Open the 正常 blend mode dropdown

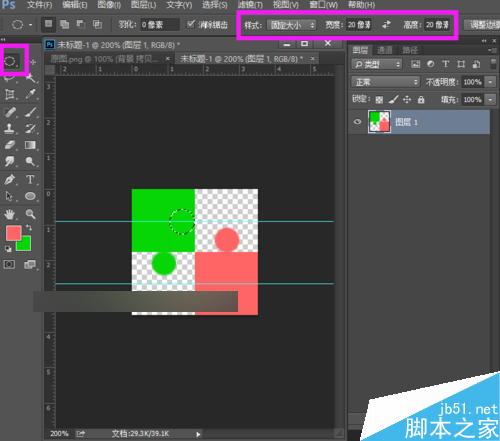pos(385,82)
